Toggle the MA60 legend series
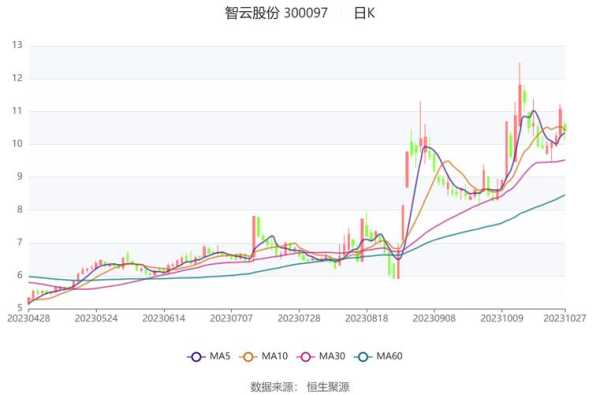The image size is (600, 394). point(379,357)
